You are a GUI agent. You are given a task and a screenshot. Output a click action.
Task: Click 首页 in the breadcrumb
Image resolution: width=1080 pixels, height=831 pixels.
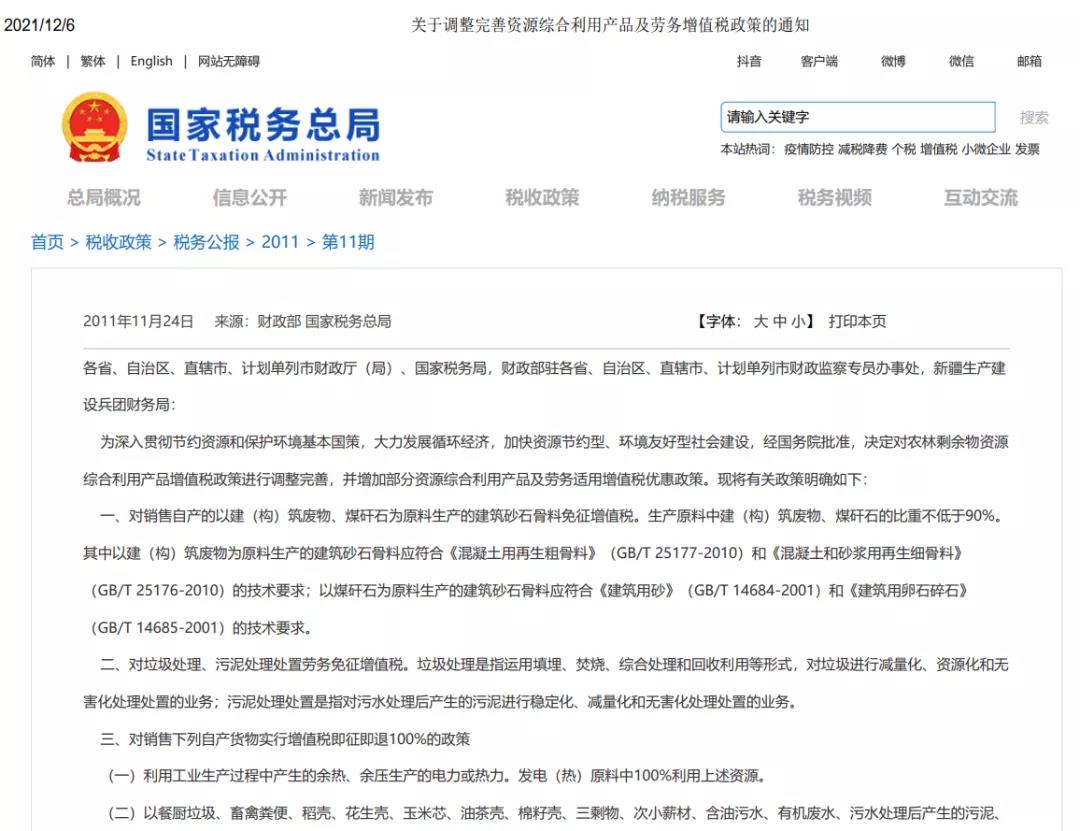[x=47, y=242]
